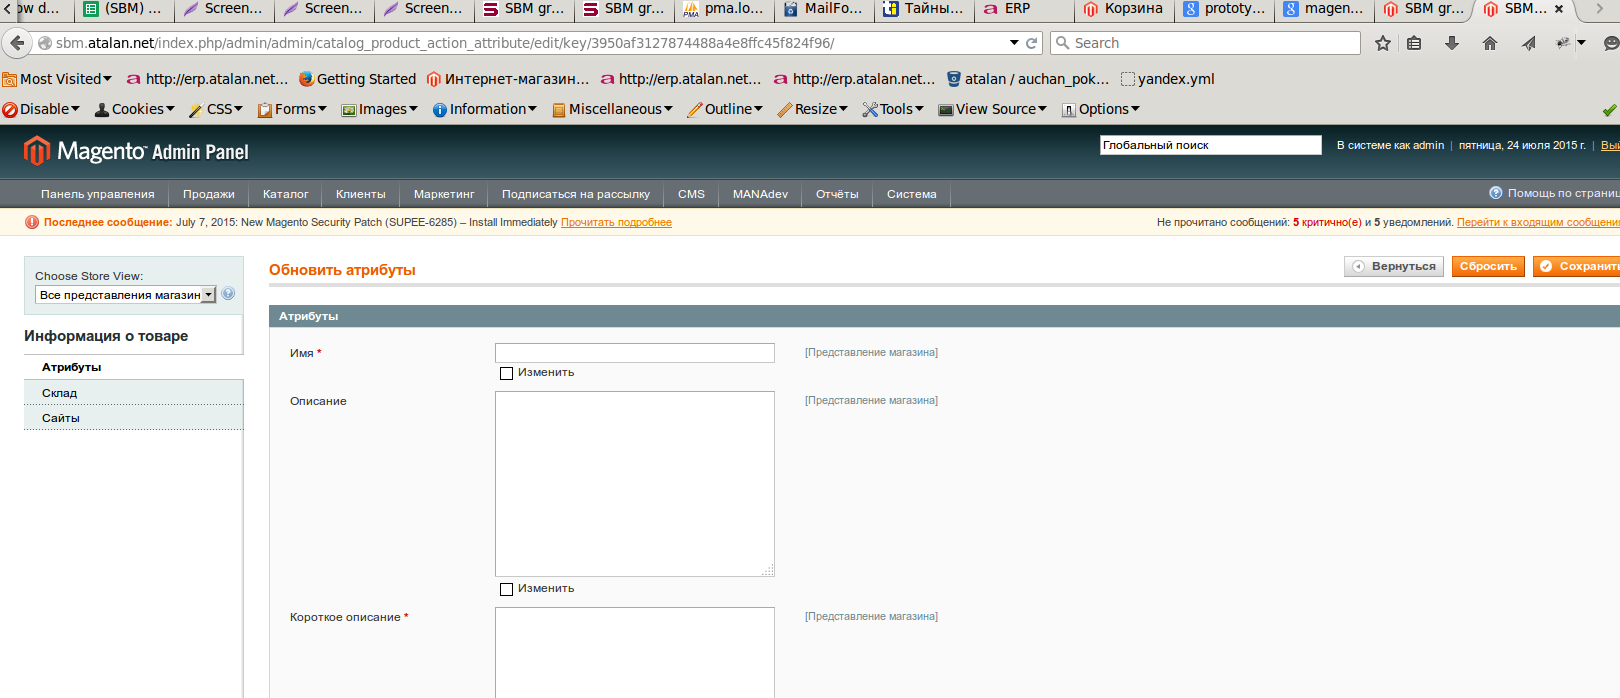Screen dimensions: 1620x698
Task: Switch to Корзина browser tab
Action: tap(1124, 9)
